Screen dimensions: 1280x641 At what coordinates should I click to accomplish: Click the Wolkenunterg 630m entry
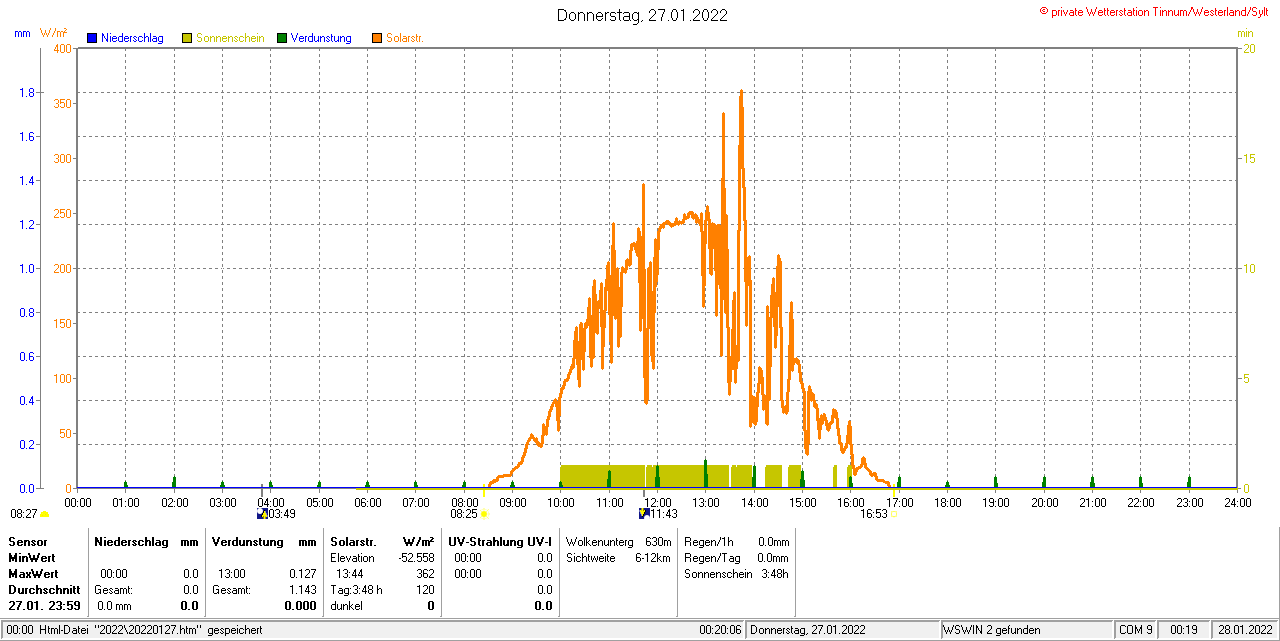pos(618,541)
